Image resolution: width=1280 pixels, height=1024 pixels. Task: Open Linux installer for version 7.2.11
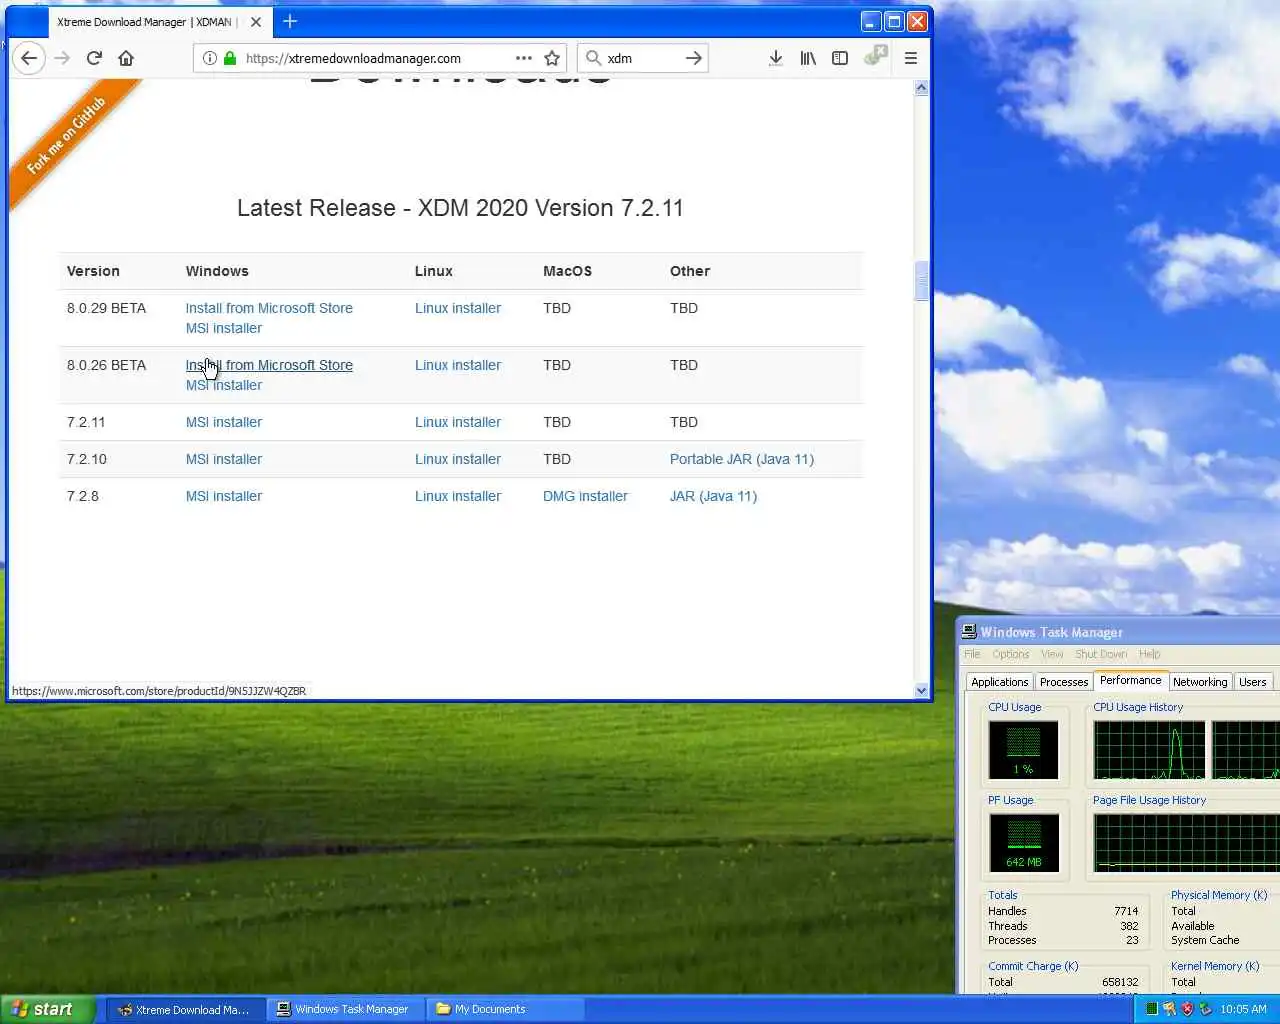(x=458, y=422)
